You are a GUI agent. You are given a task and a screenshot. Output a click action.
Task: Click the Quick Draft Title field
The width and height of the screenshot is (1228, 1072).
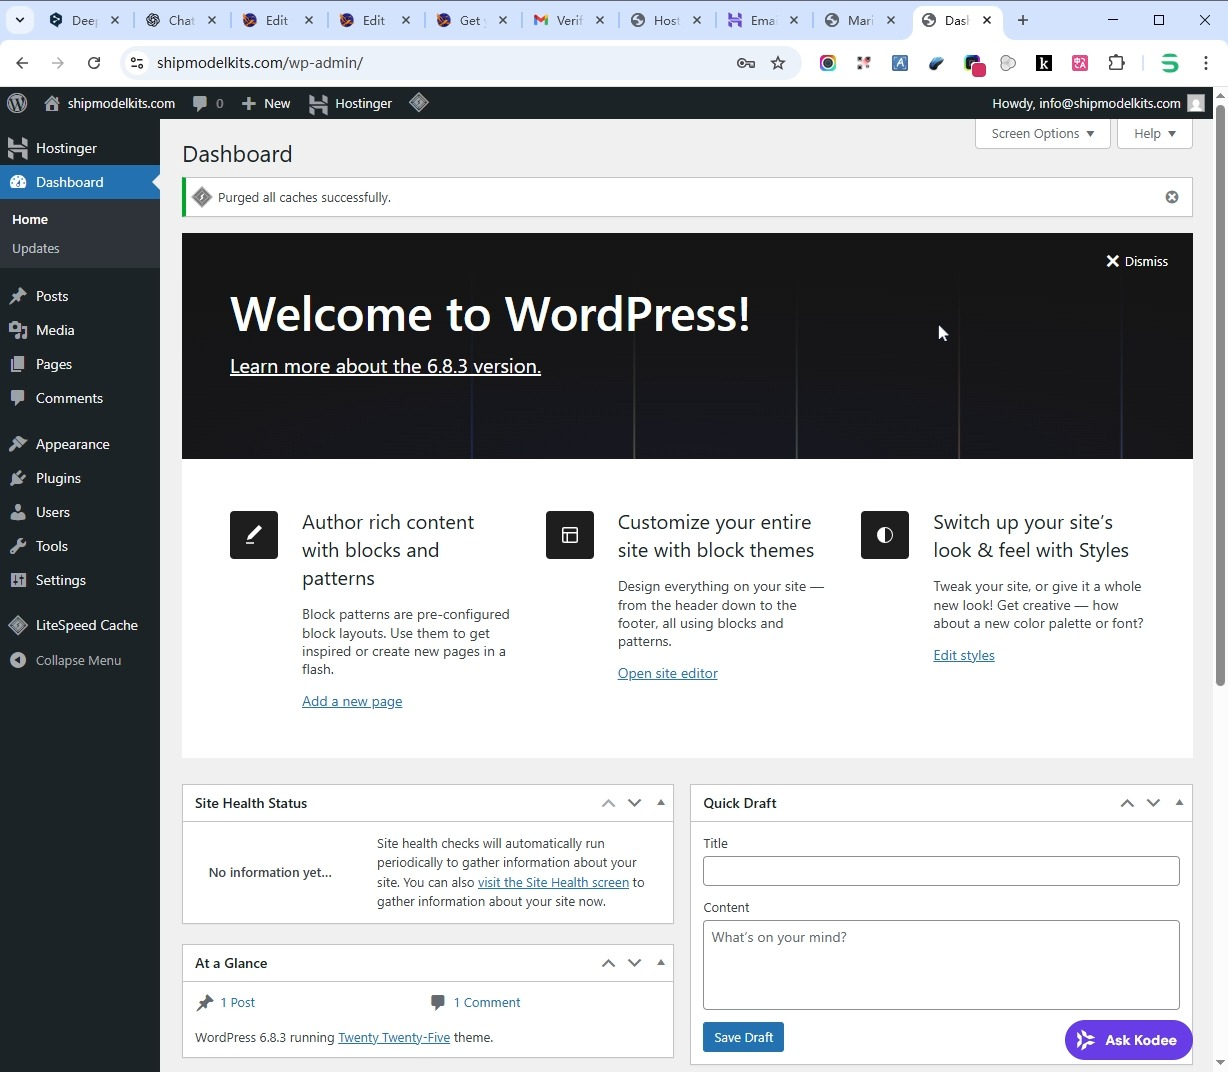[x=940, y=871]
